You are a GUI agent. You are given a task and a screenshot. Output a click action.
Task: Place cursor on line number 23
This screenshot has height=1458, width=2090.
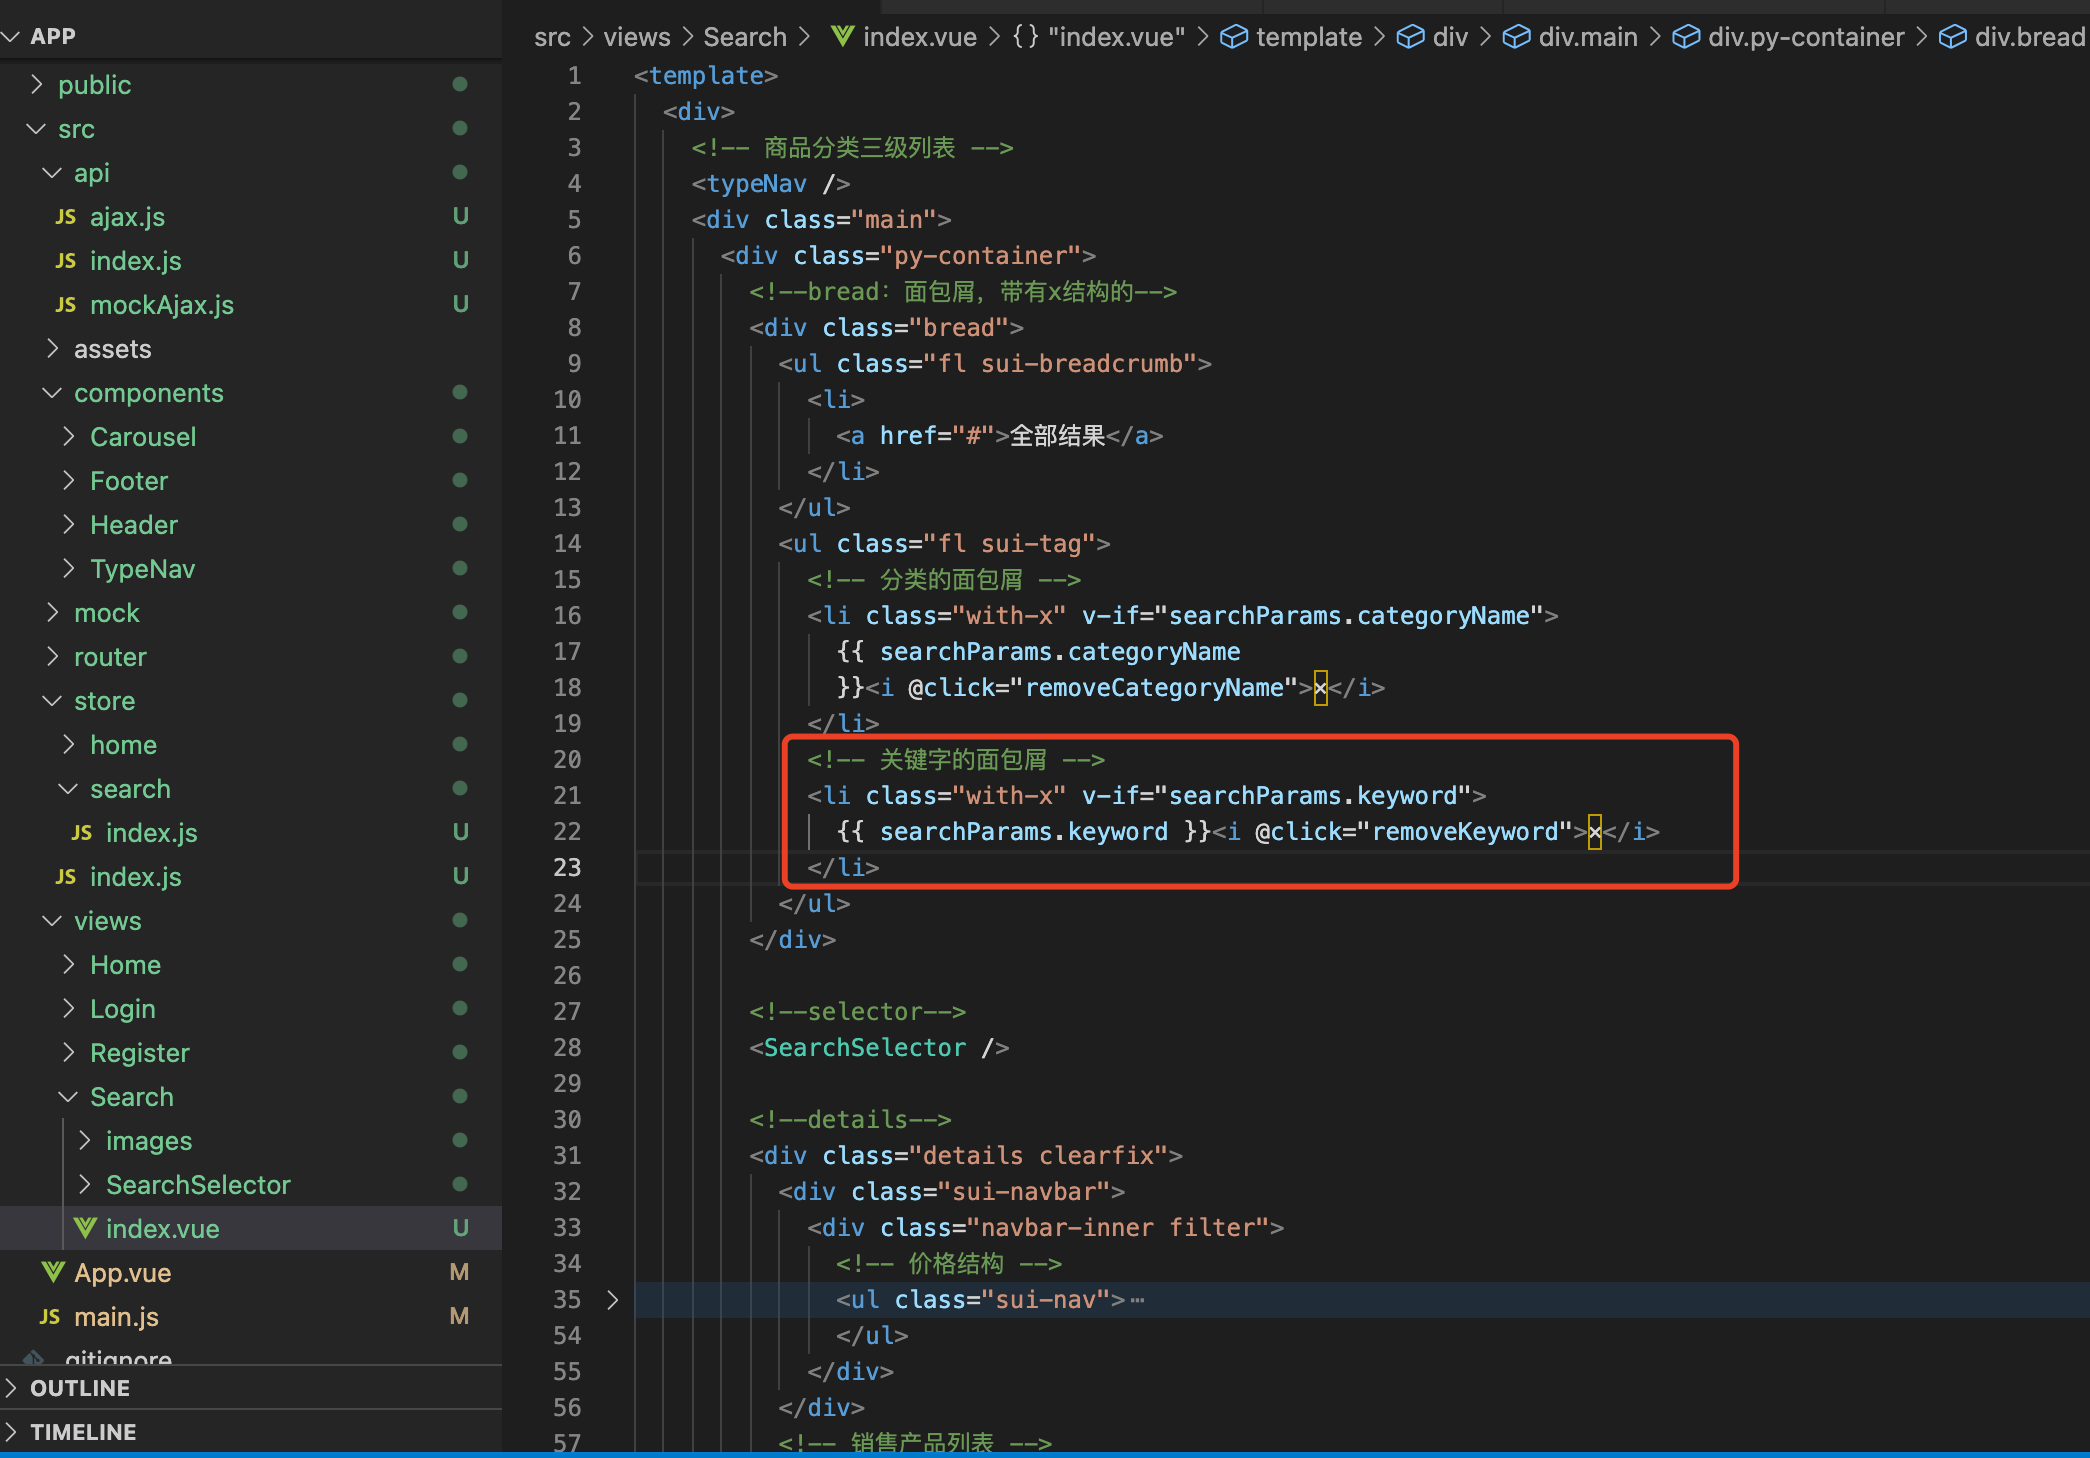[x=567, y=868]
